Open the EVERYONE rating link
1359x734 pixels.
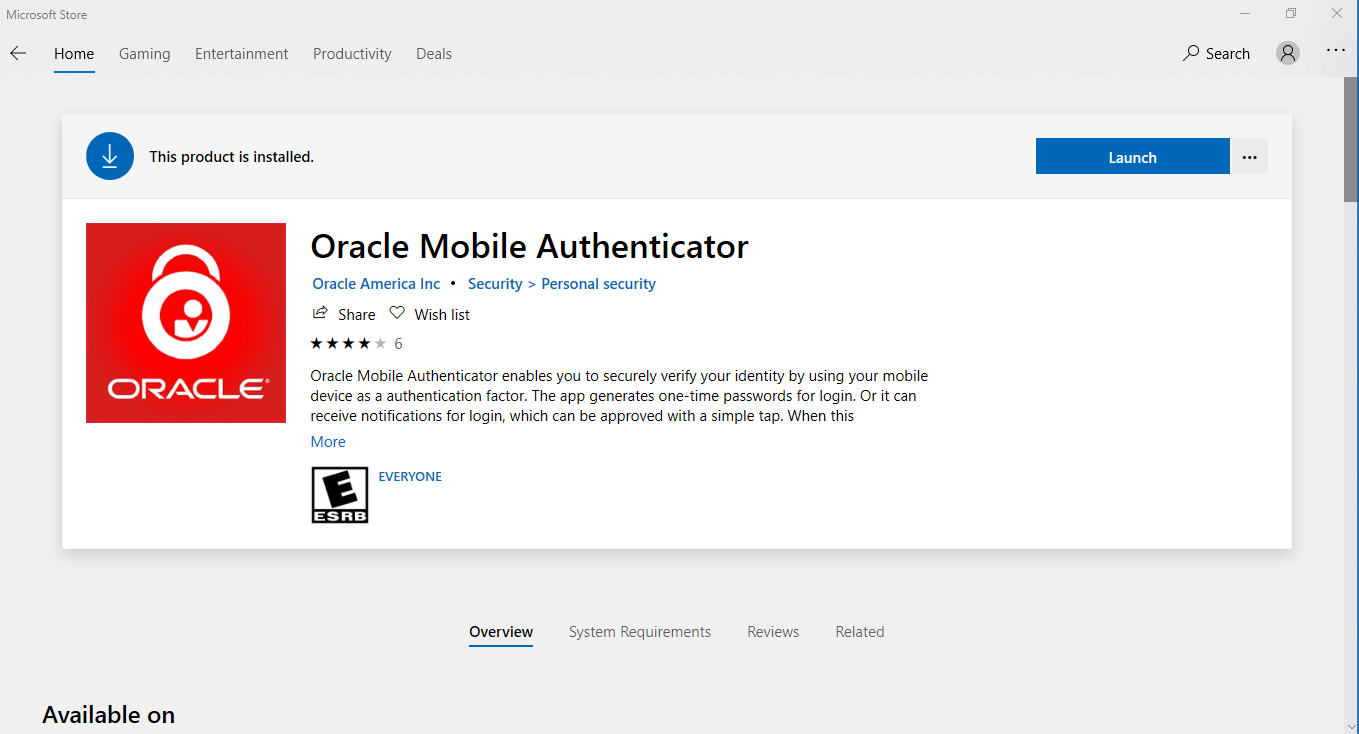click(410, 477)
